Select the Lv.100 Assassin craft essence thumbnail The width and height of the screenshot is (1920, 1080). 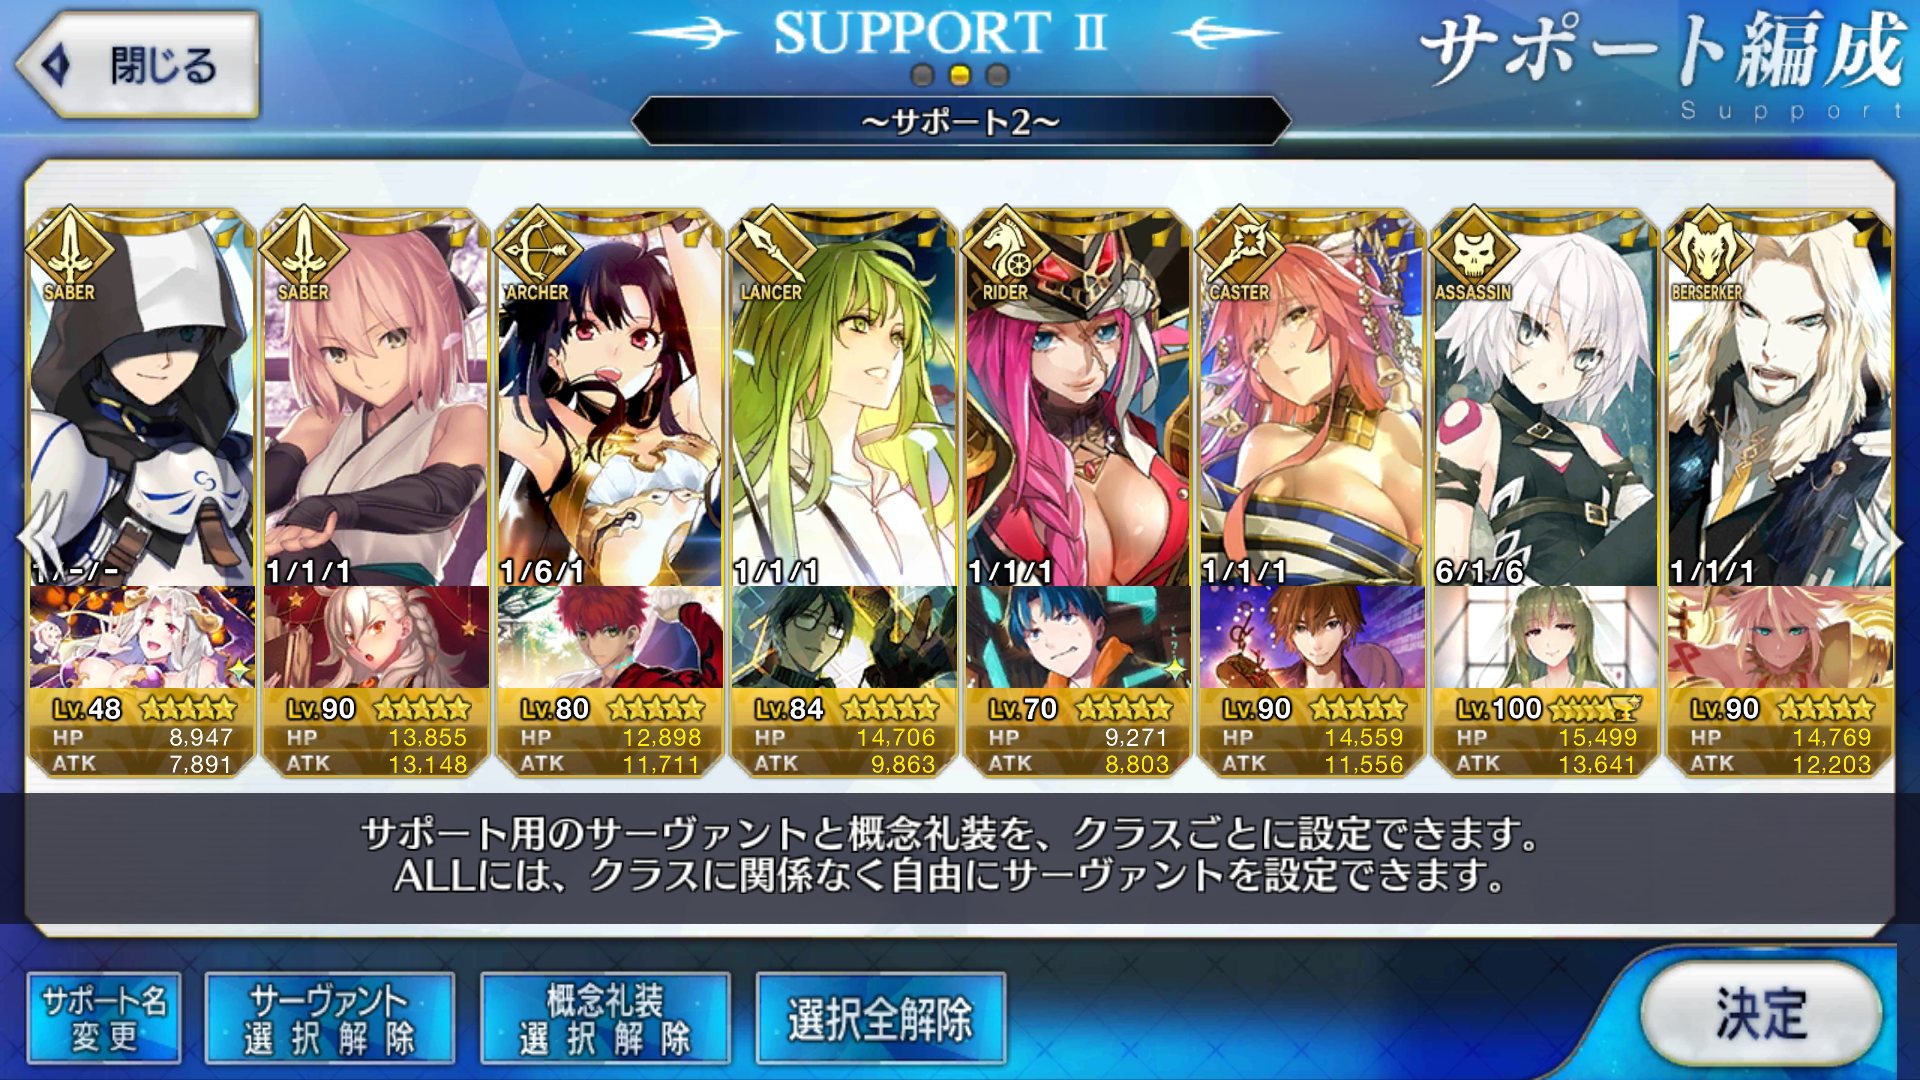[x=1545, y=637]
